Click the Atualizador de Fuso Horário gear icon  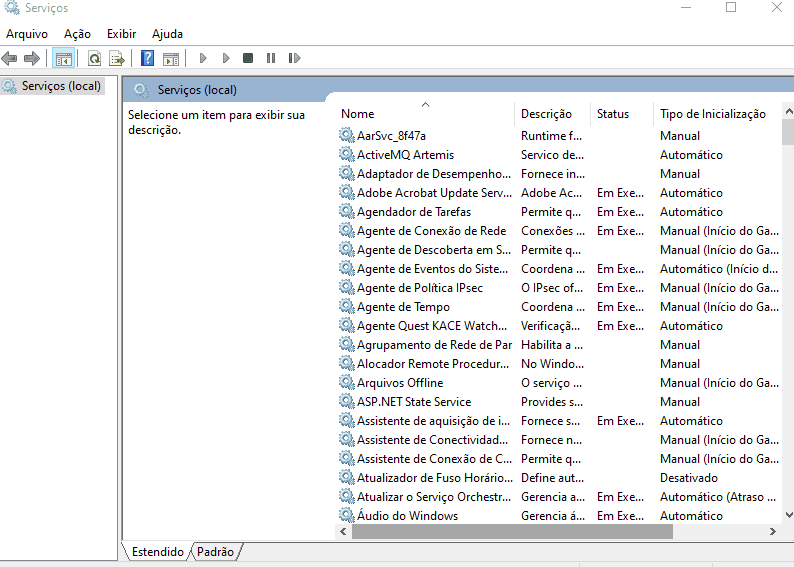coord(346,477)
